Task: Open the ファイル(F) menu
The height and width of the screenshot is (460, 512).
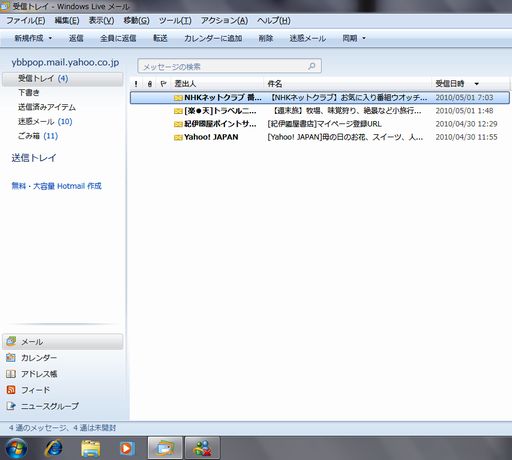Action: (26, 21)
